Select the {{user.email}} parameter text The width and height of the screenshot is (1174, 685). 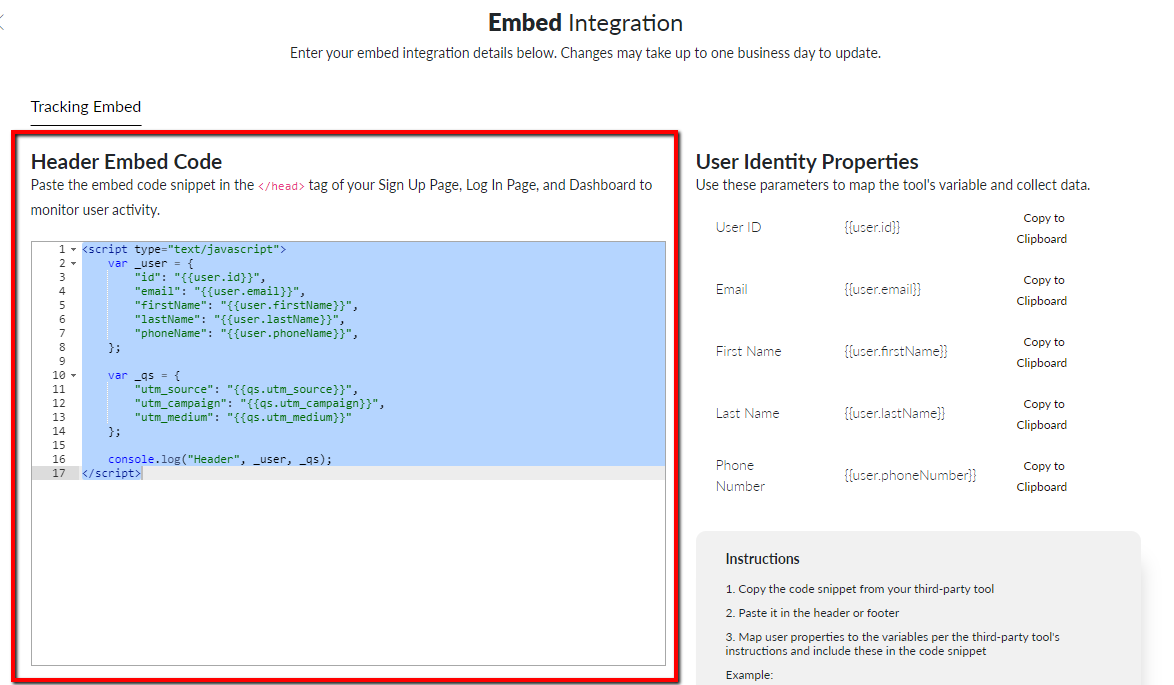[882, 290]
